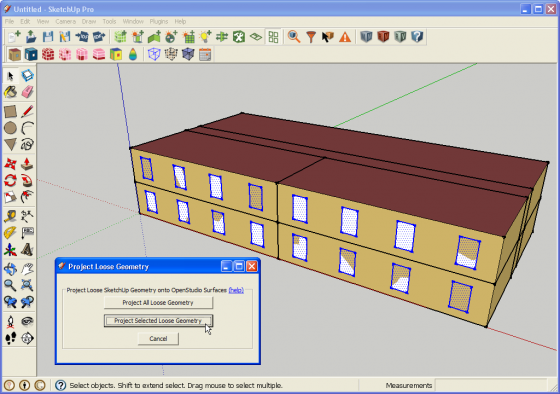
Task: Close the Project Loose Geometry dialog
Action: pyautogui.click(x=252, y=266)
